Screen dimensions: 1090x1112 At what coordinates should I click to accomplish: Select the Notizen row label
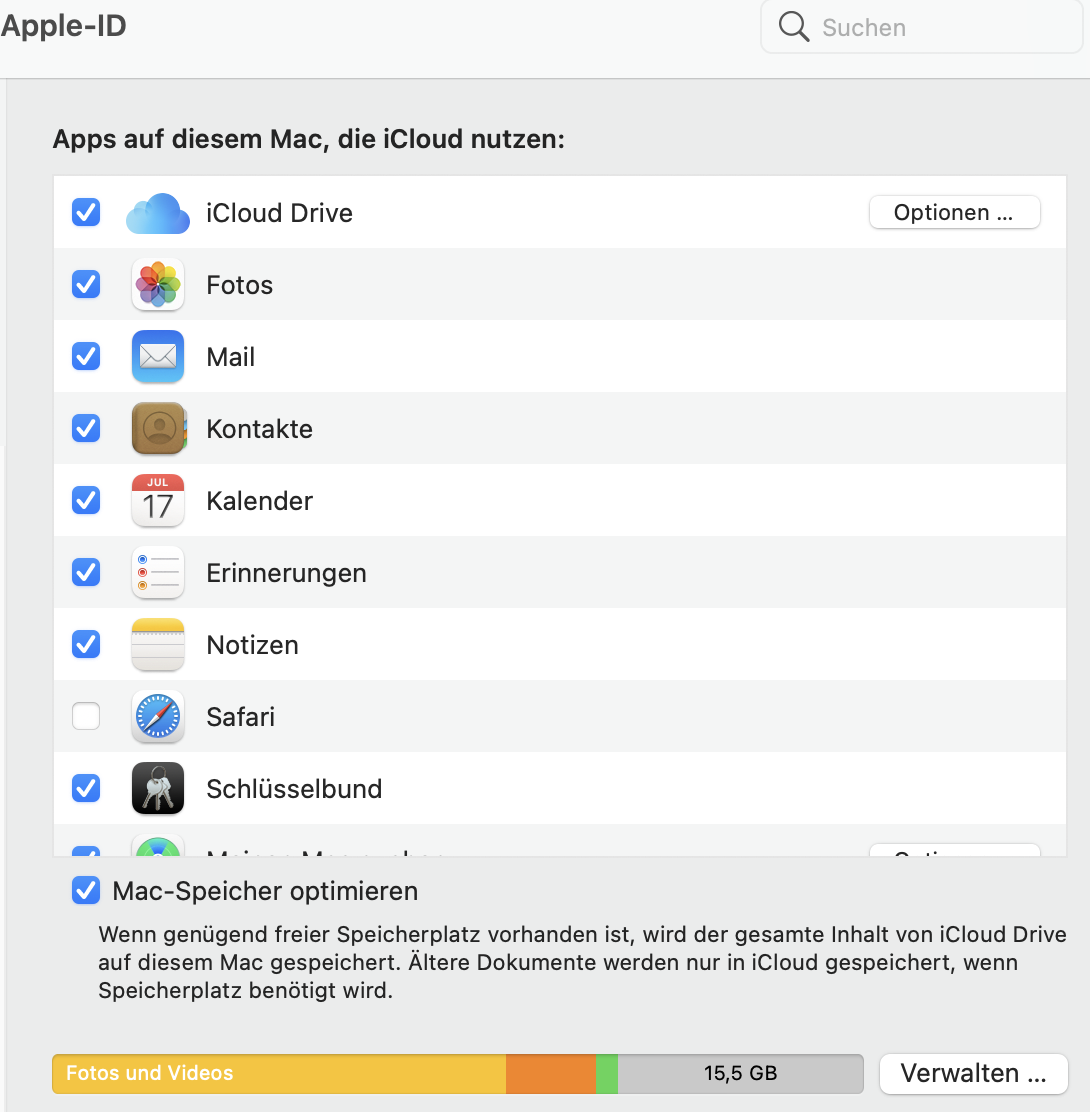coord(252,645)
